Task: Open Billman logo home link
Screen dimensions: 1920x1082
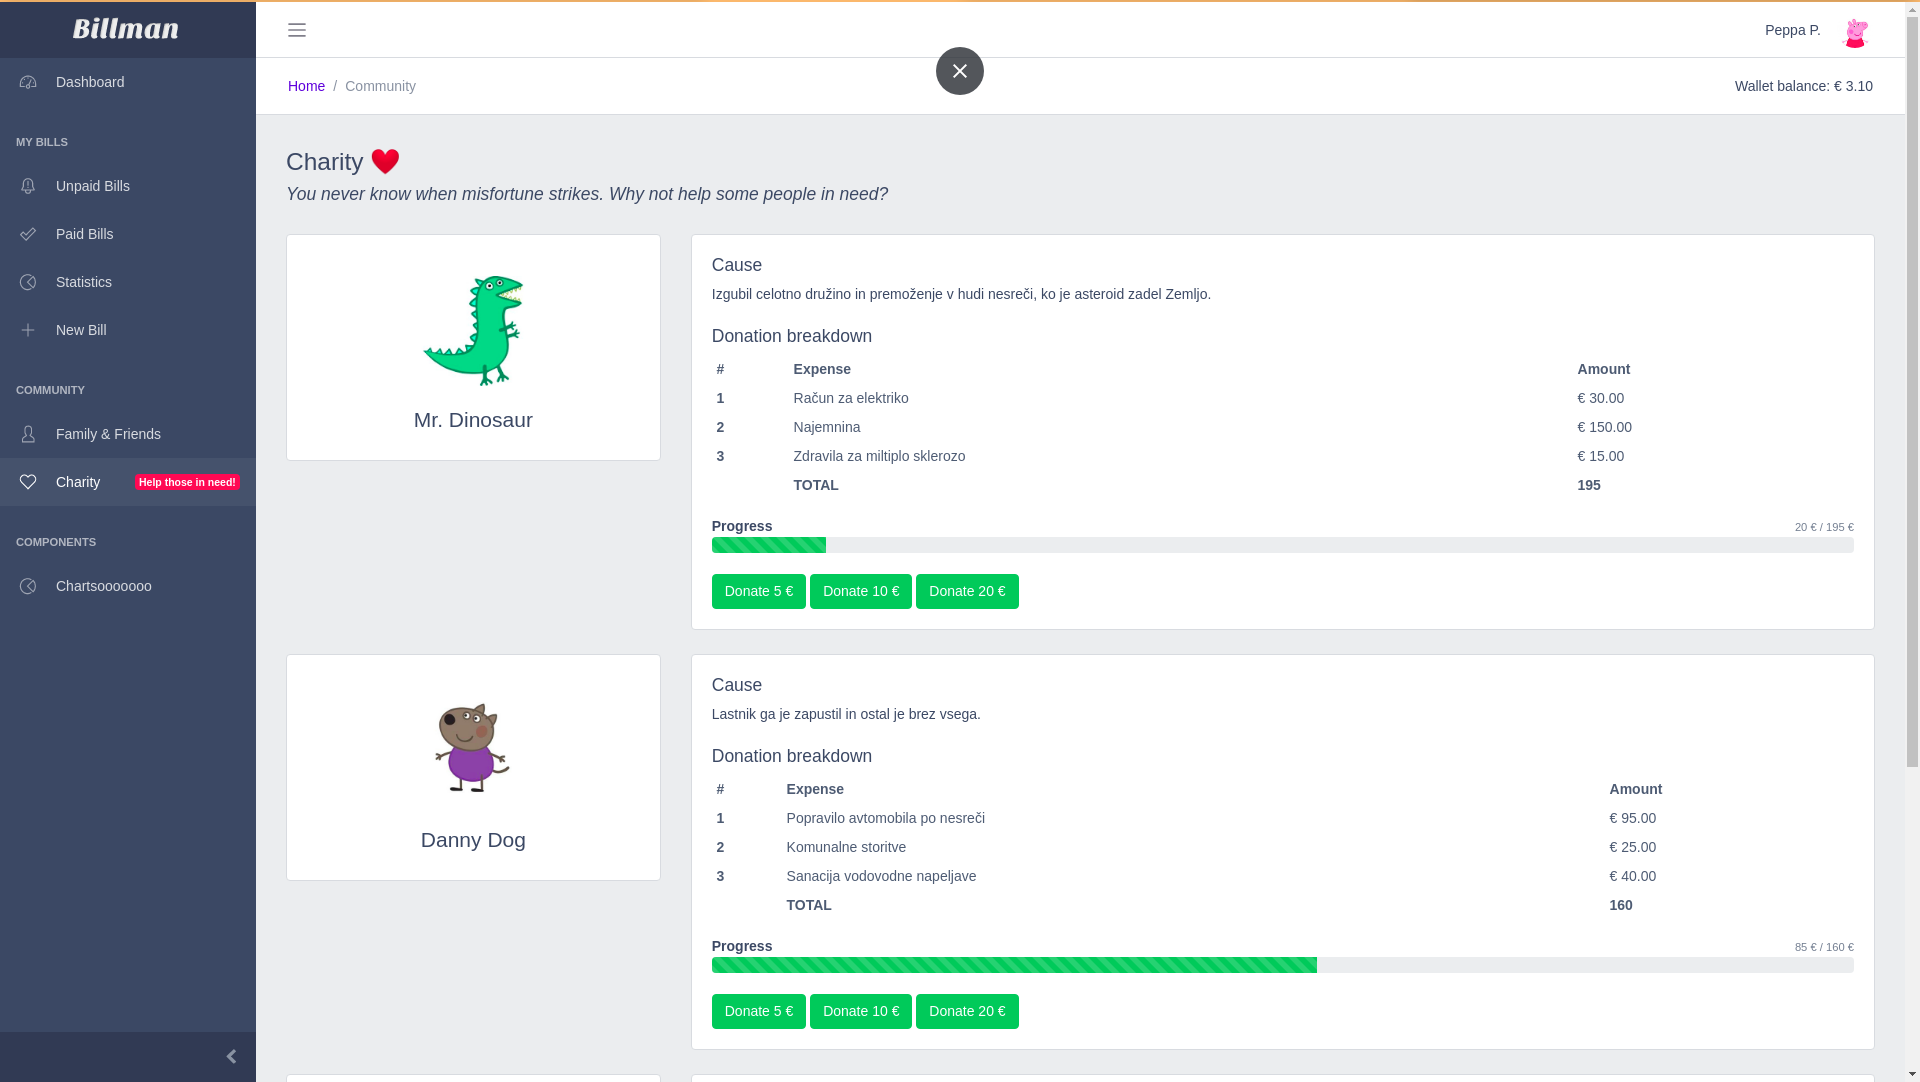Action: pyautogui.click(x=126, y=29)
